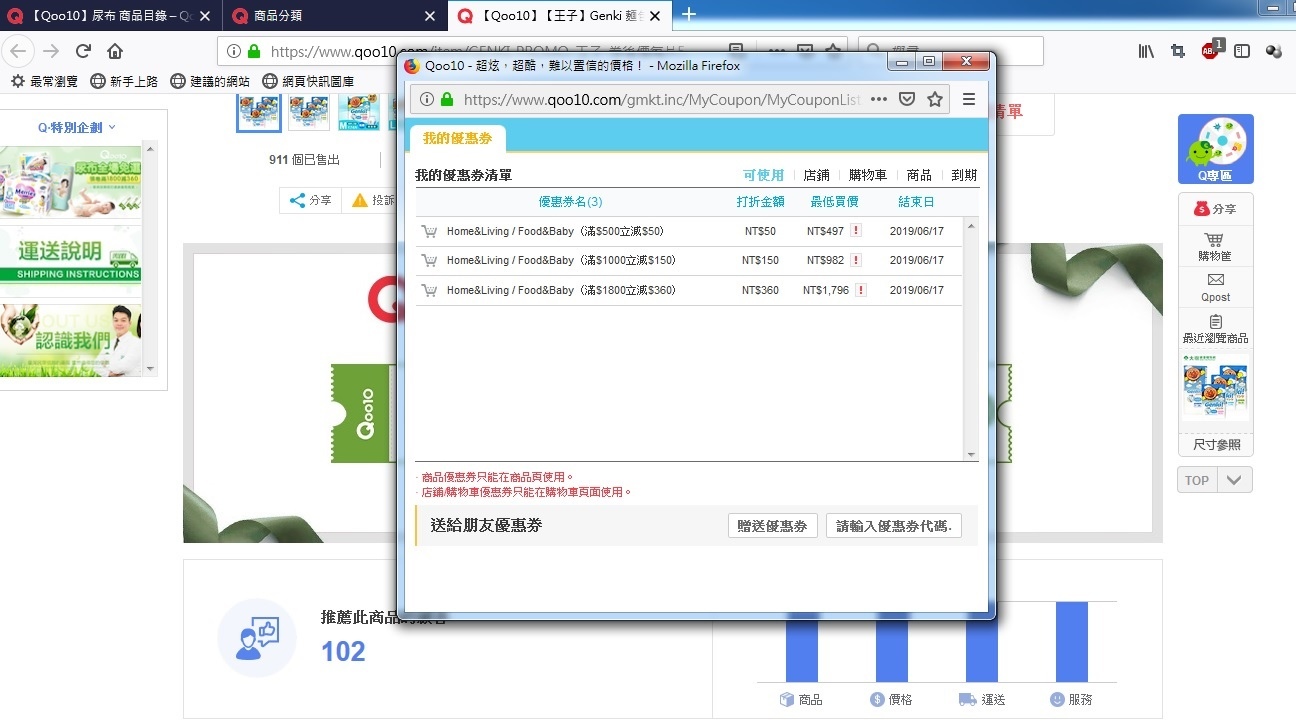The width and height of the screenshot is (1296, 722).
Task: Go to the Firefox home page
Action: point(115,51)
